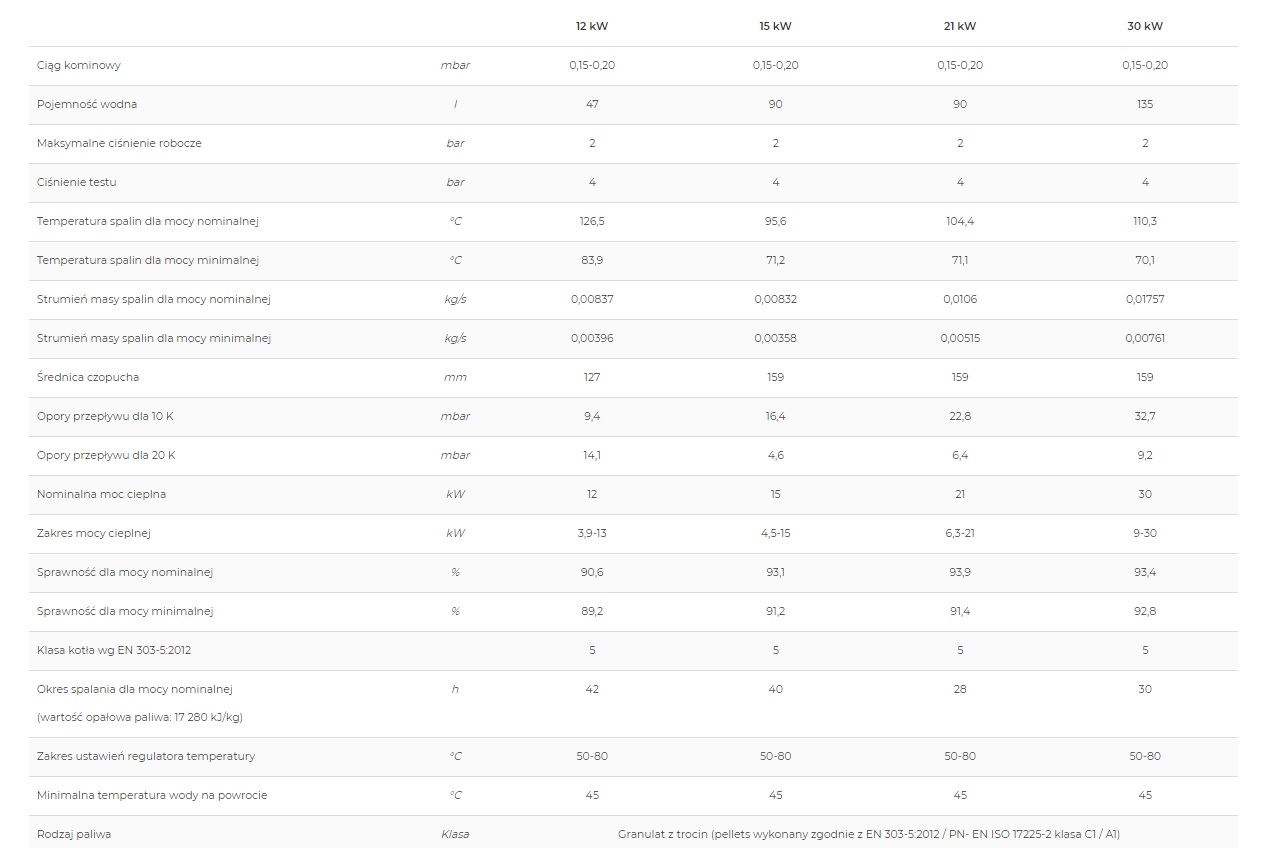Select the 0,01757 mass flow value
The height and width of the screenshot is (848, 1275).
(x=1145, y=299)
